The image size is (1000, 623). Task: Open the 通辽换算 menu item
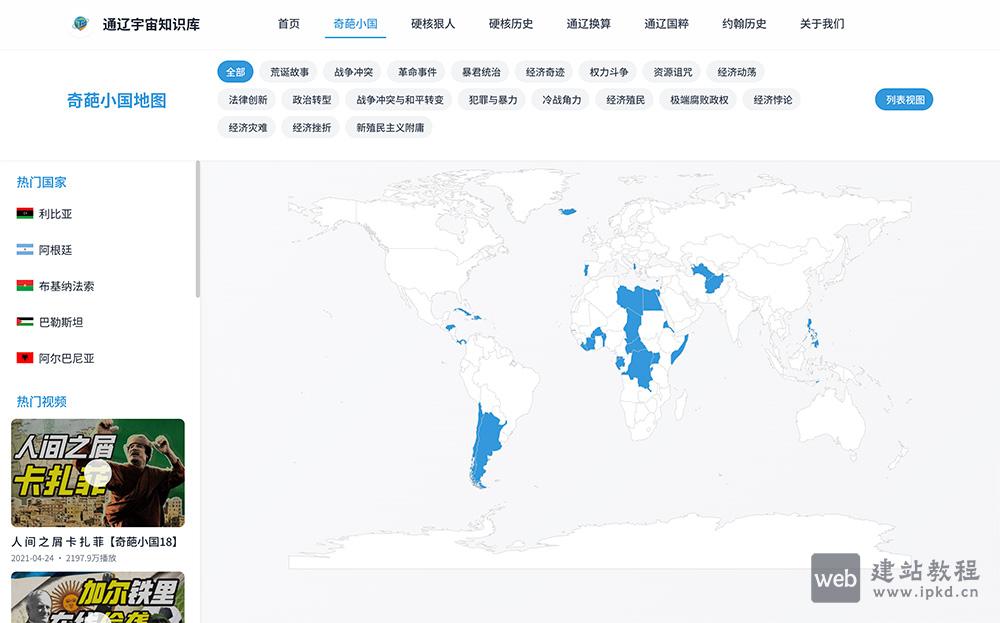point(589,24)
